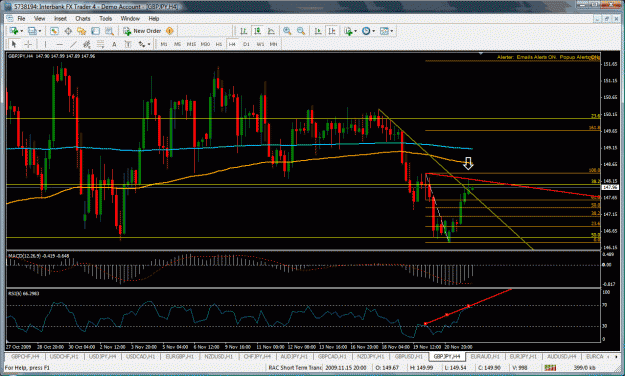Switch to M1 timeframe
The image size is (625, 376).
tap(164, 44)
